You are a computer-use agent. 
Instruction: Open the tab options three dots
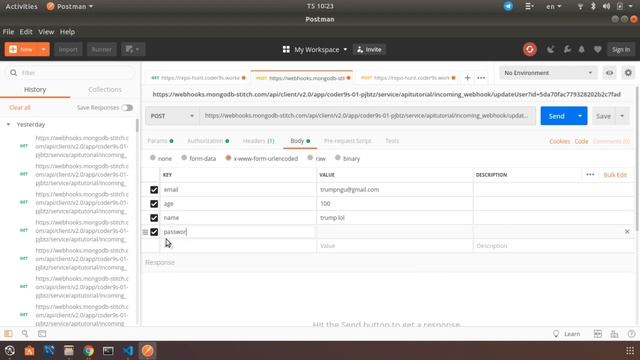(x=481, y=78)
